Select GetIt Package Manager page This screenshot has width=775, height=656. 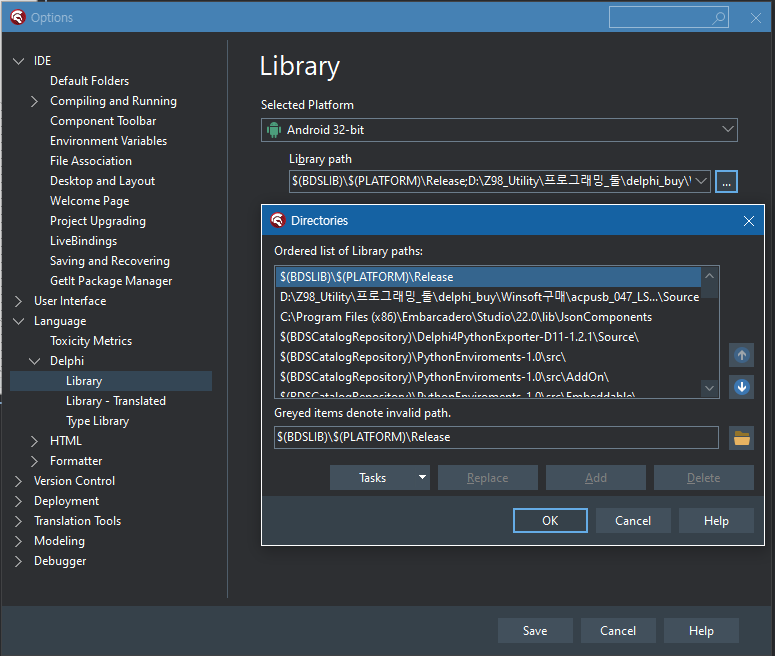tap(111, 281)
